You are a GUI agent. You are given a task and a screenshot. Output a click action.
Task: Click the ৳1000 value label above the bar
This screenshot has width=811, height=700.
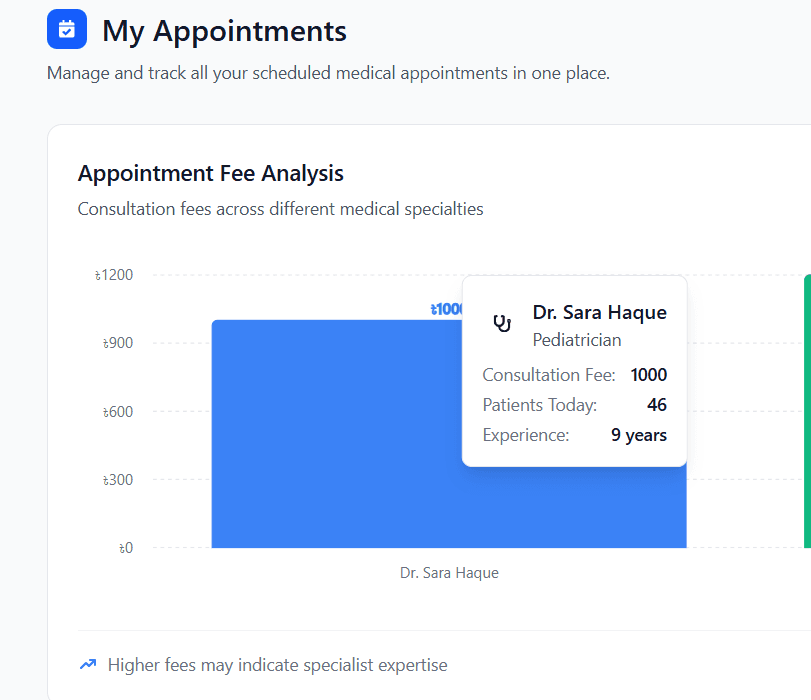447,309
